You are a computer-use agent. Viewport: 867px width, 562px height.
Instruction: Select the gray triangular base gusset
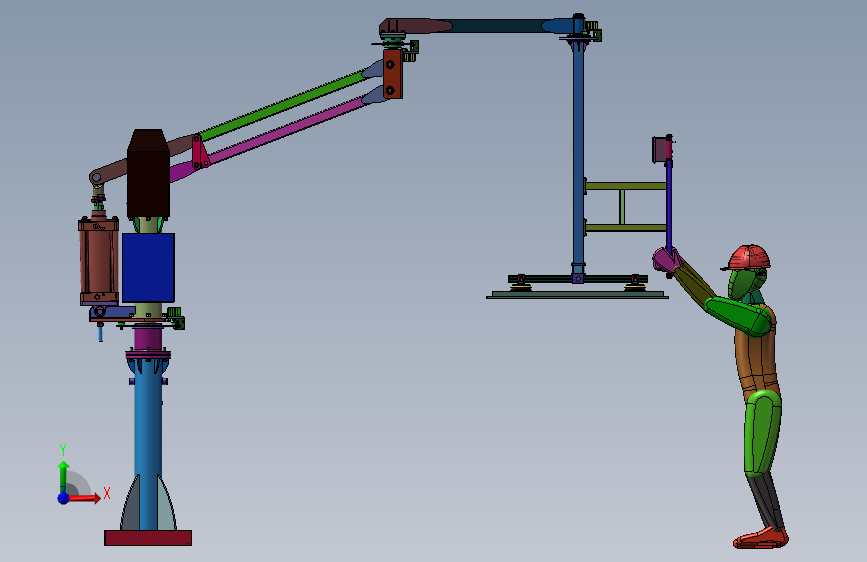[x=129, y=506]
